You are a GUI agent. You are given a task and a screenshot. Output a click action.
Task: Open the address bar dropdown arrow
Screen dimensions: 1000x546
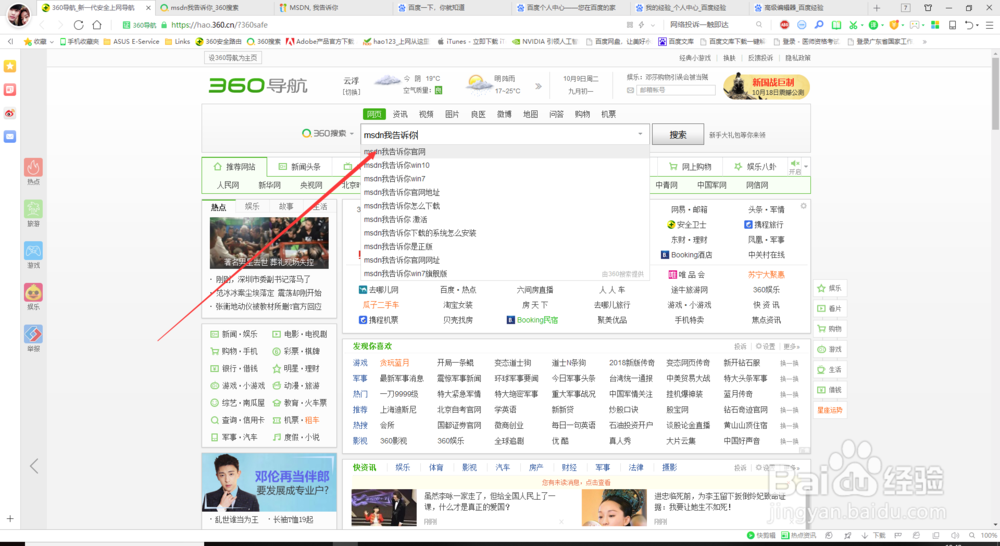tap(652, 25)
